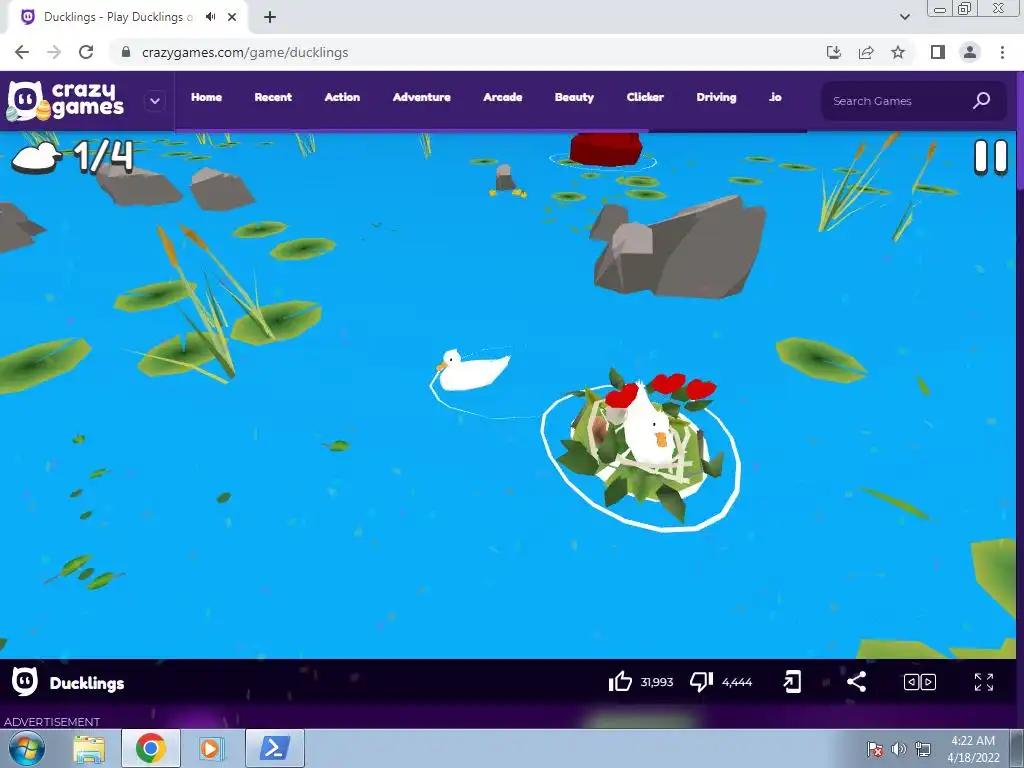Click the duckling counter 1/4
1024x768 pixels.
pyautogui.click(x=103, y=156)
